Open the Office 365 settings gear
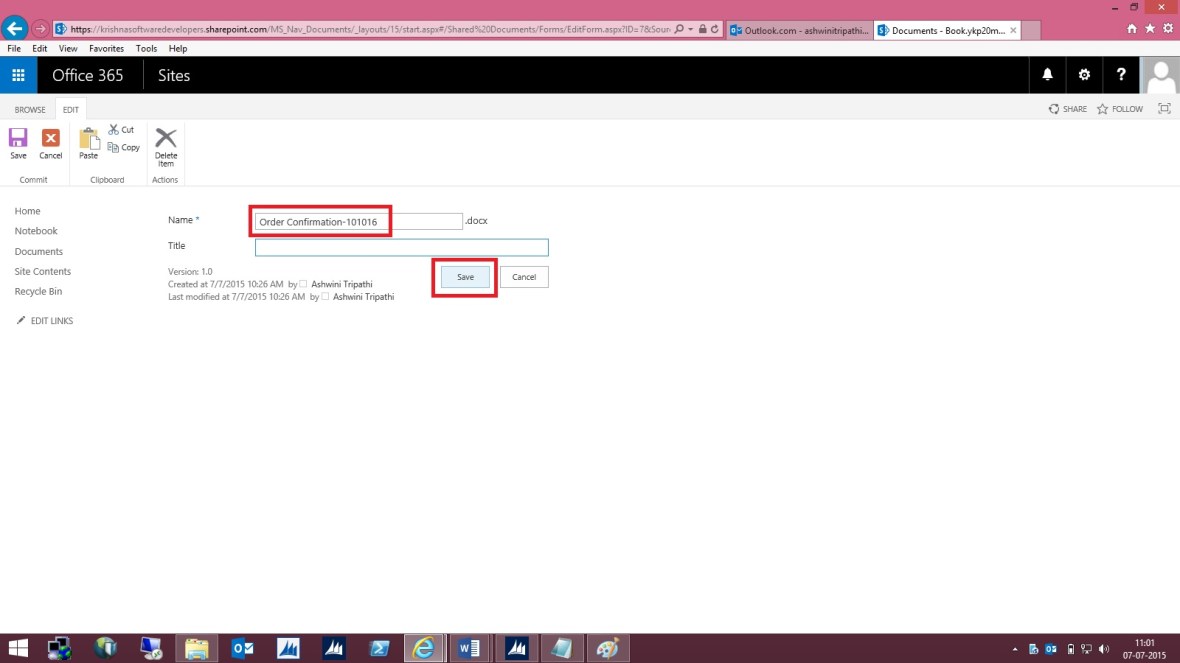The image size is (1180, 663). coord(1084,75)
